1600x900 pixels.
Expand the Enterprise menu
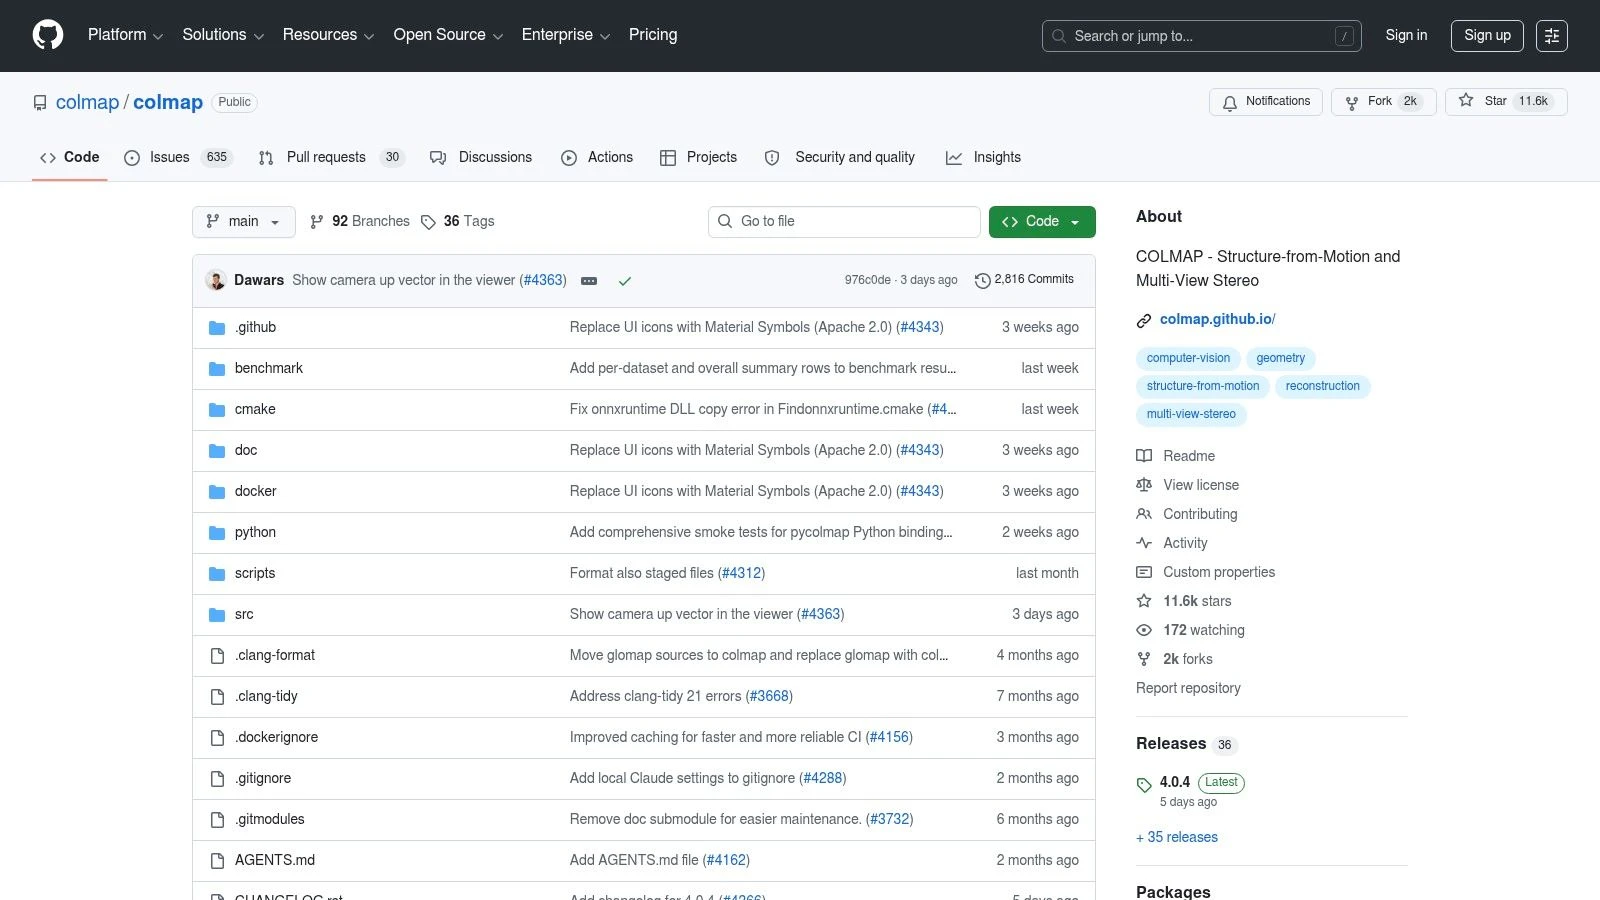point(566,35)
